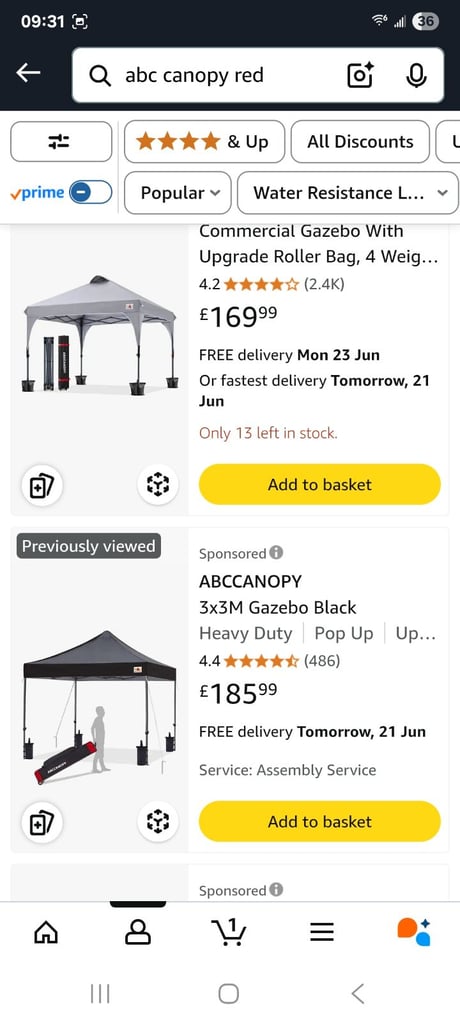Viewport: 460px width, 1024px height.
Task: Go to the Home tab in bottom bar
Action: (x=46, y=932)
